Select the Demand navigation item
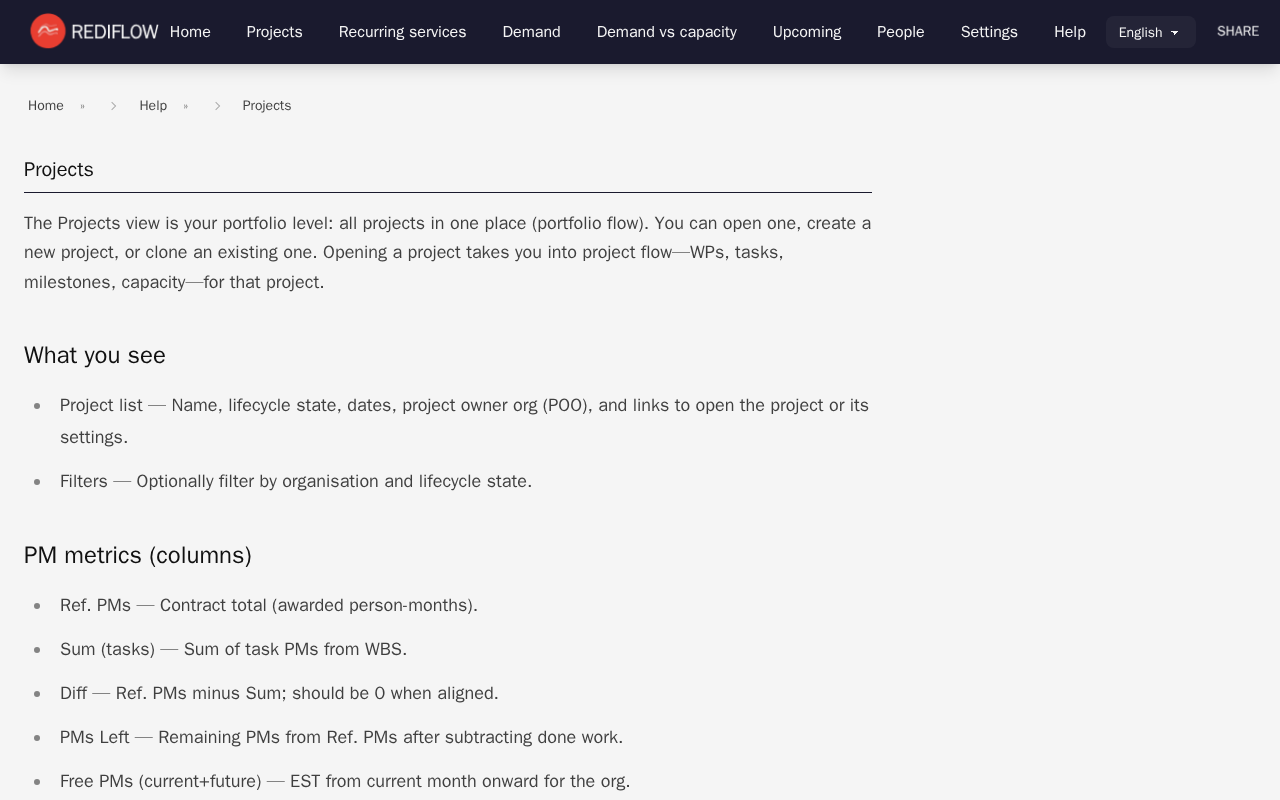 [531, 32]
